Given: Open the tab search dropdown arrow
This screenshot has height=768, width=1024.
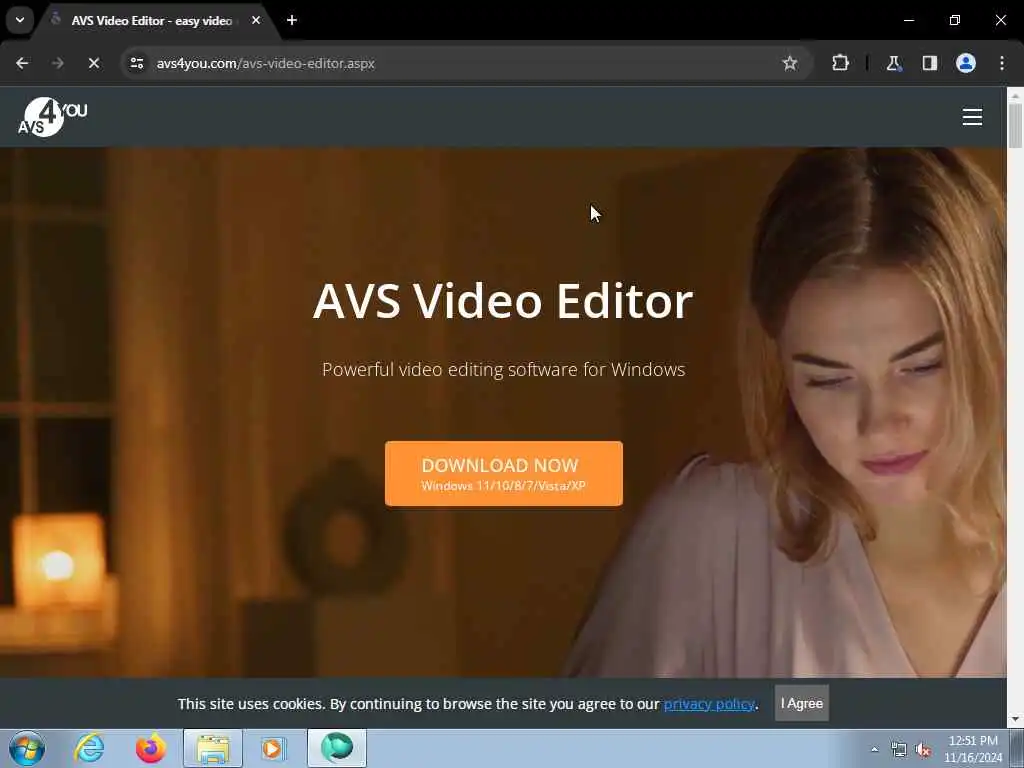Looking at the screenshot, I should point(20,20).
